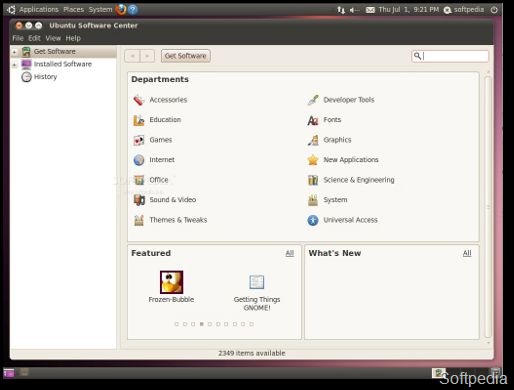Open the File menu
The height and width of the screenshot is (390, 514).
point(18,38)
